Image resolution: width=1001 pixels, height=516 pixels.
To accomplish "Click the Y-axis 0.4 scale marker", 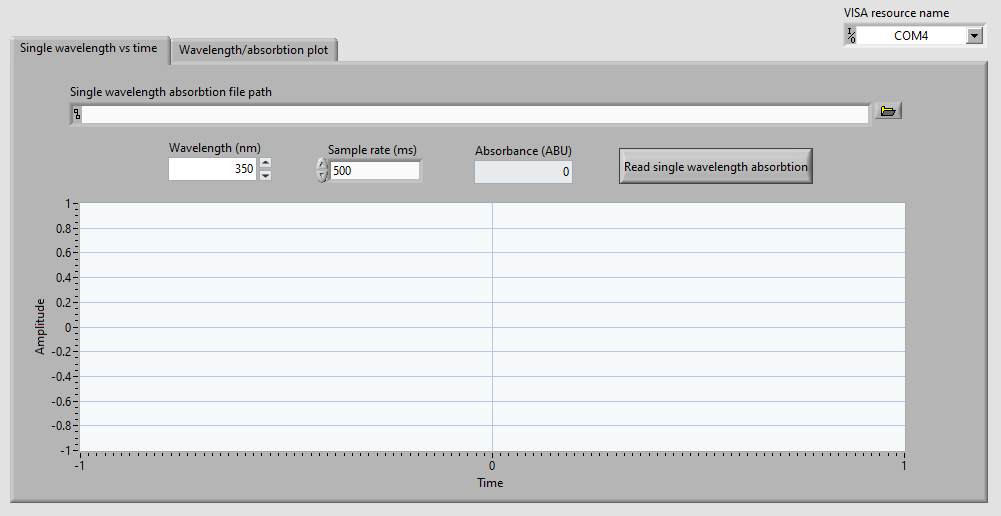I will point(62,278).
